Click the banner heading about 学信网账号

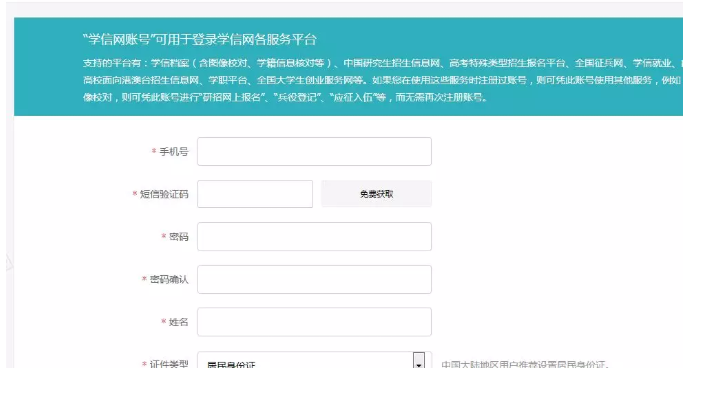tap(200, 39)
